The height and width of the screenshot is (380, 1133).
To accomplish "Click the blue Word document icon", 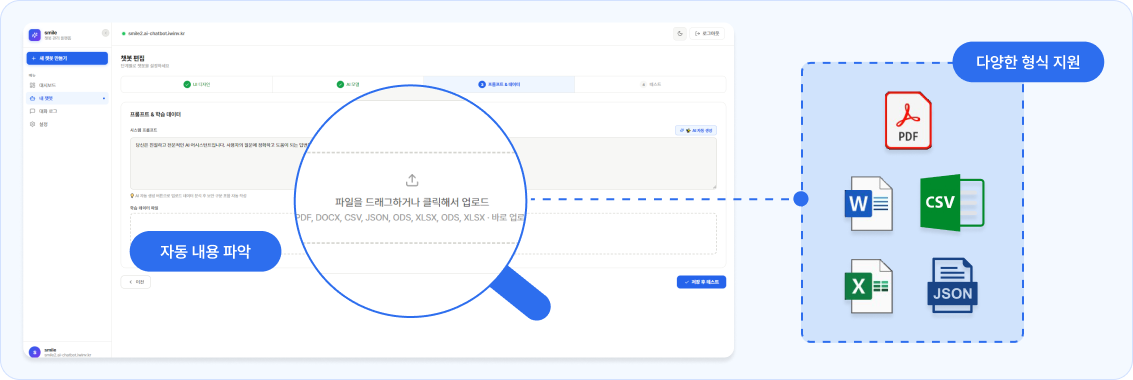I will coord(868,203).
